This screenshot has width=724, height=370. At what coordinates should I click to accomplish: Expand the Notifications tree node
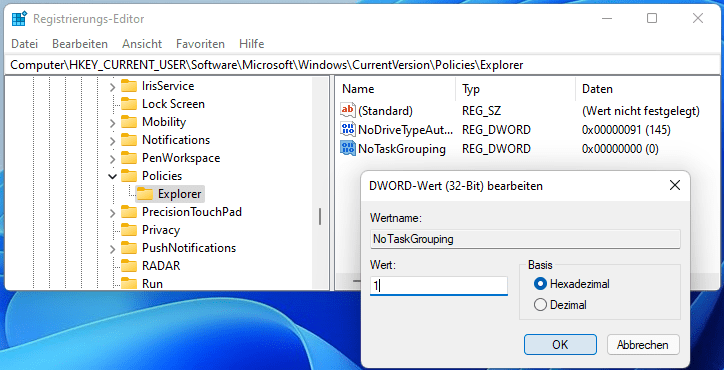point(112,140)
